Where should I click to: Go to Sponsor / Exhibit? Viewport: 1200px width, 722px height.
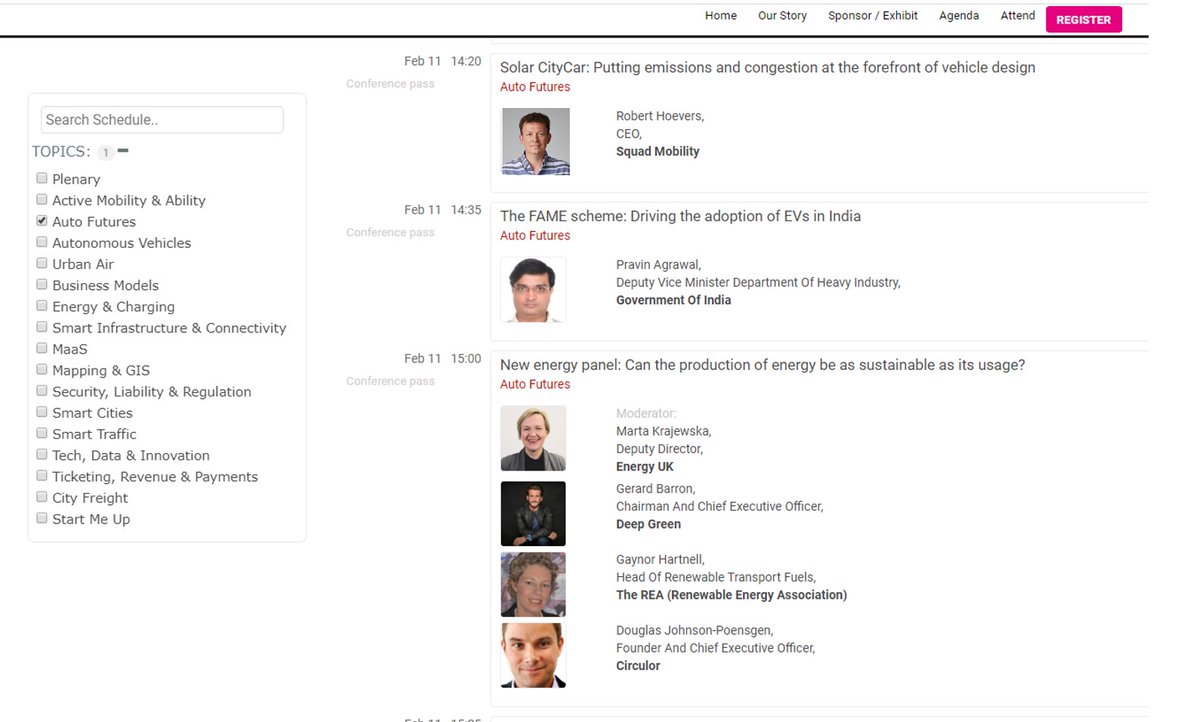(873, 16)
